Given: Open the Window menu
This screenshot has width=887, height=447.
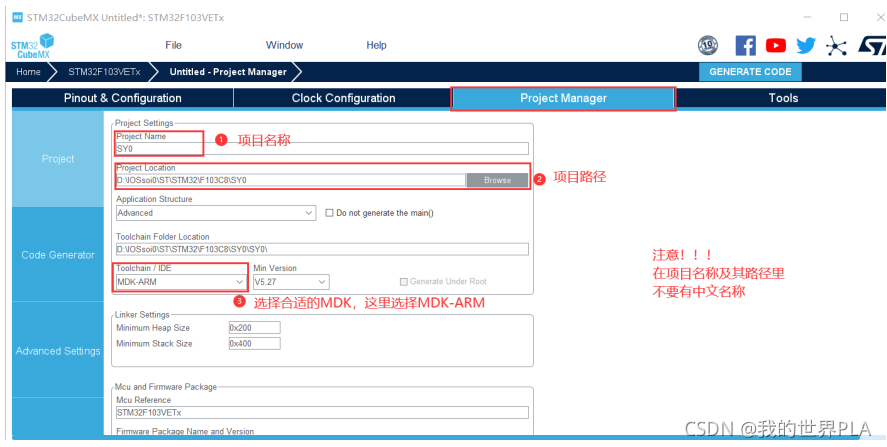Looking at the screenshot, I should 285,45.
